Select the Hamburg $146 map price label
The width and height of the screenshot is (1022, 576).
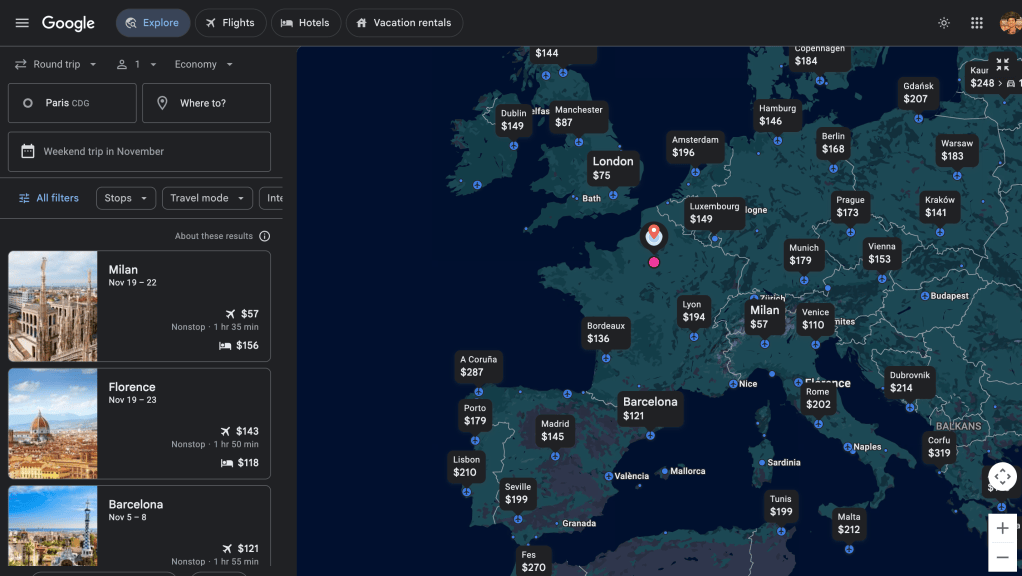777,115
